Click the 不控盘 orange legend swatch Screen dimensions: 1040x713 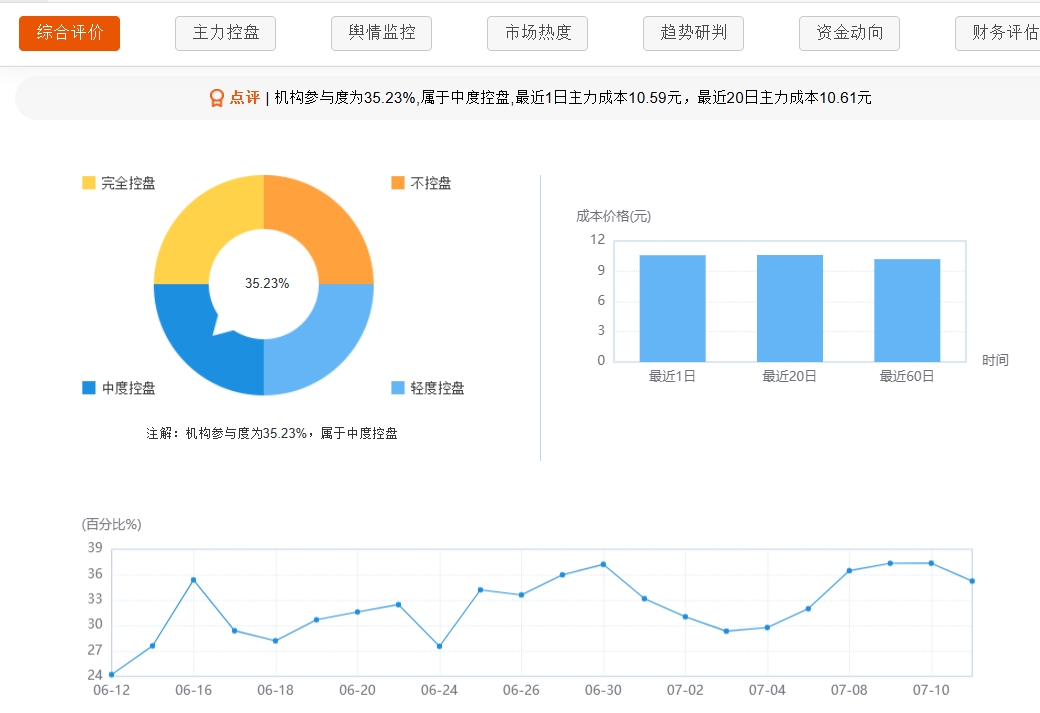398,182
